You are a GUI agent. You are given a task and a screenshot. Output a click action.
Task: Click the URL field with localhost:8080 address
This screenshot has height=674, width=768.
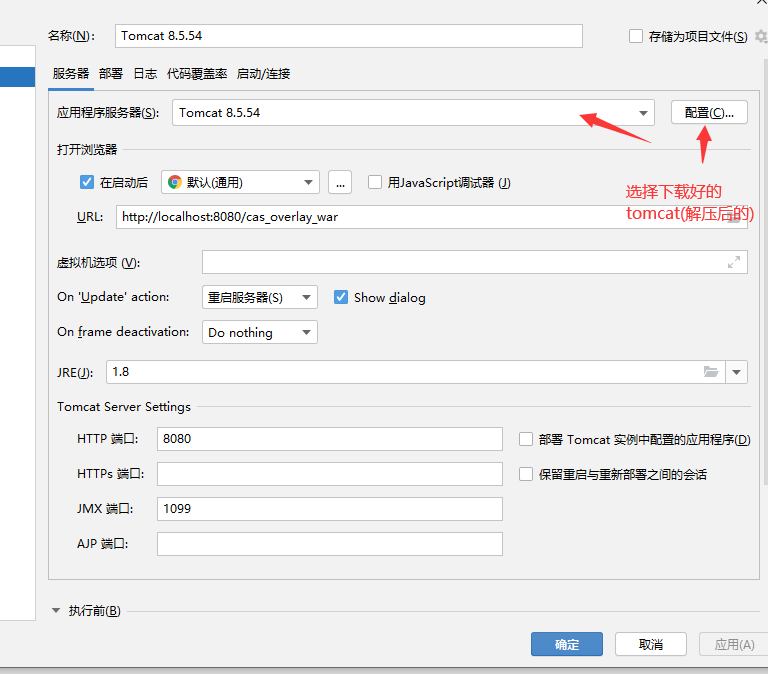click(x=432, y=217)
